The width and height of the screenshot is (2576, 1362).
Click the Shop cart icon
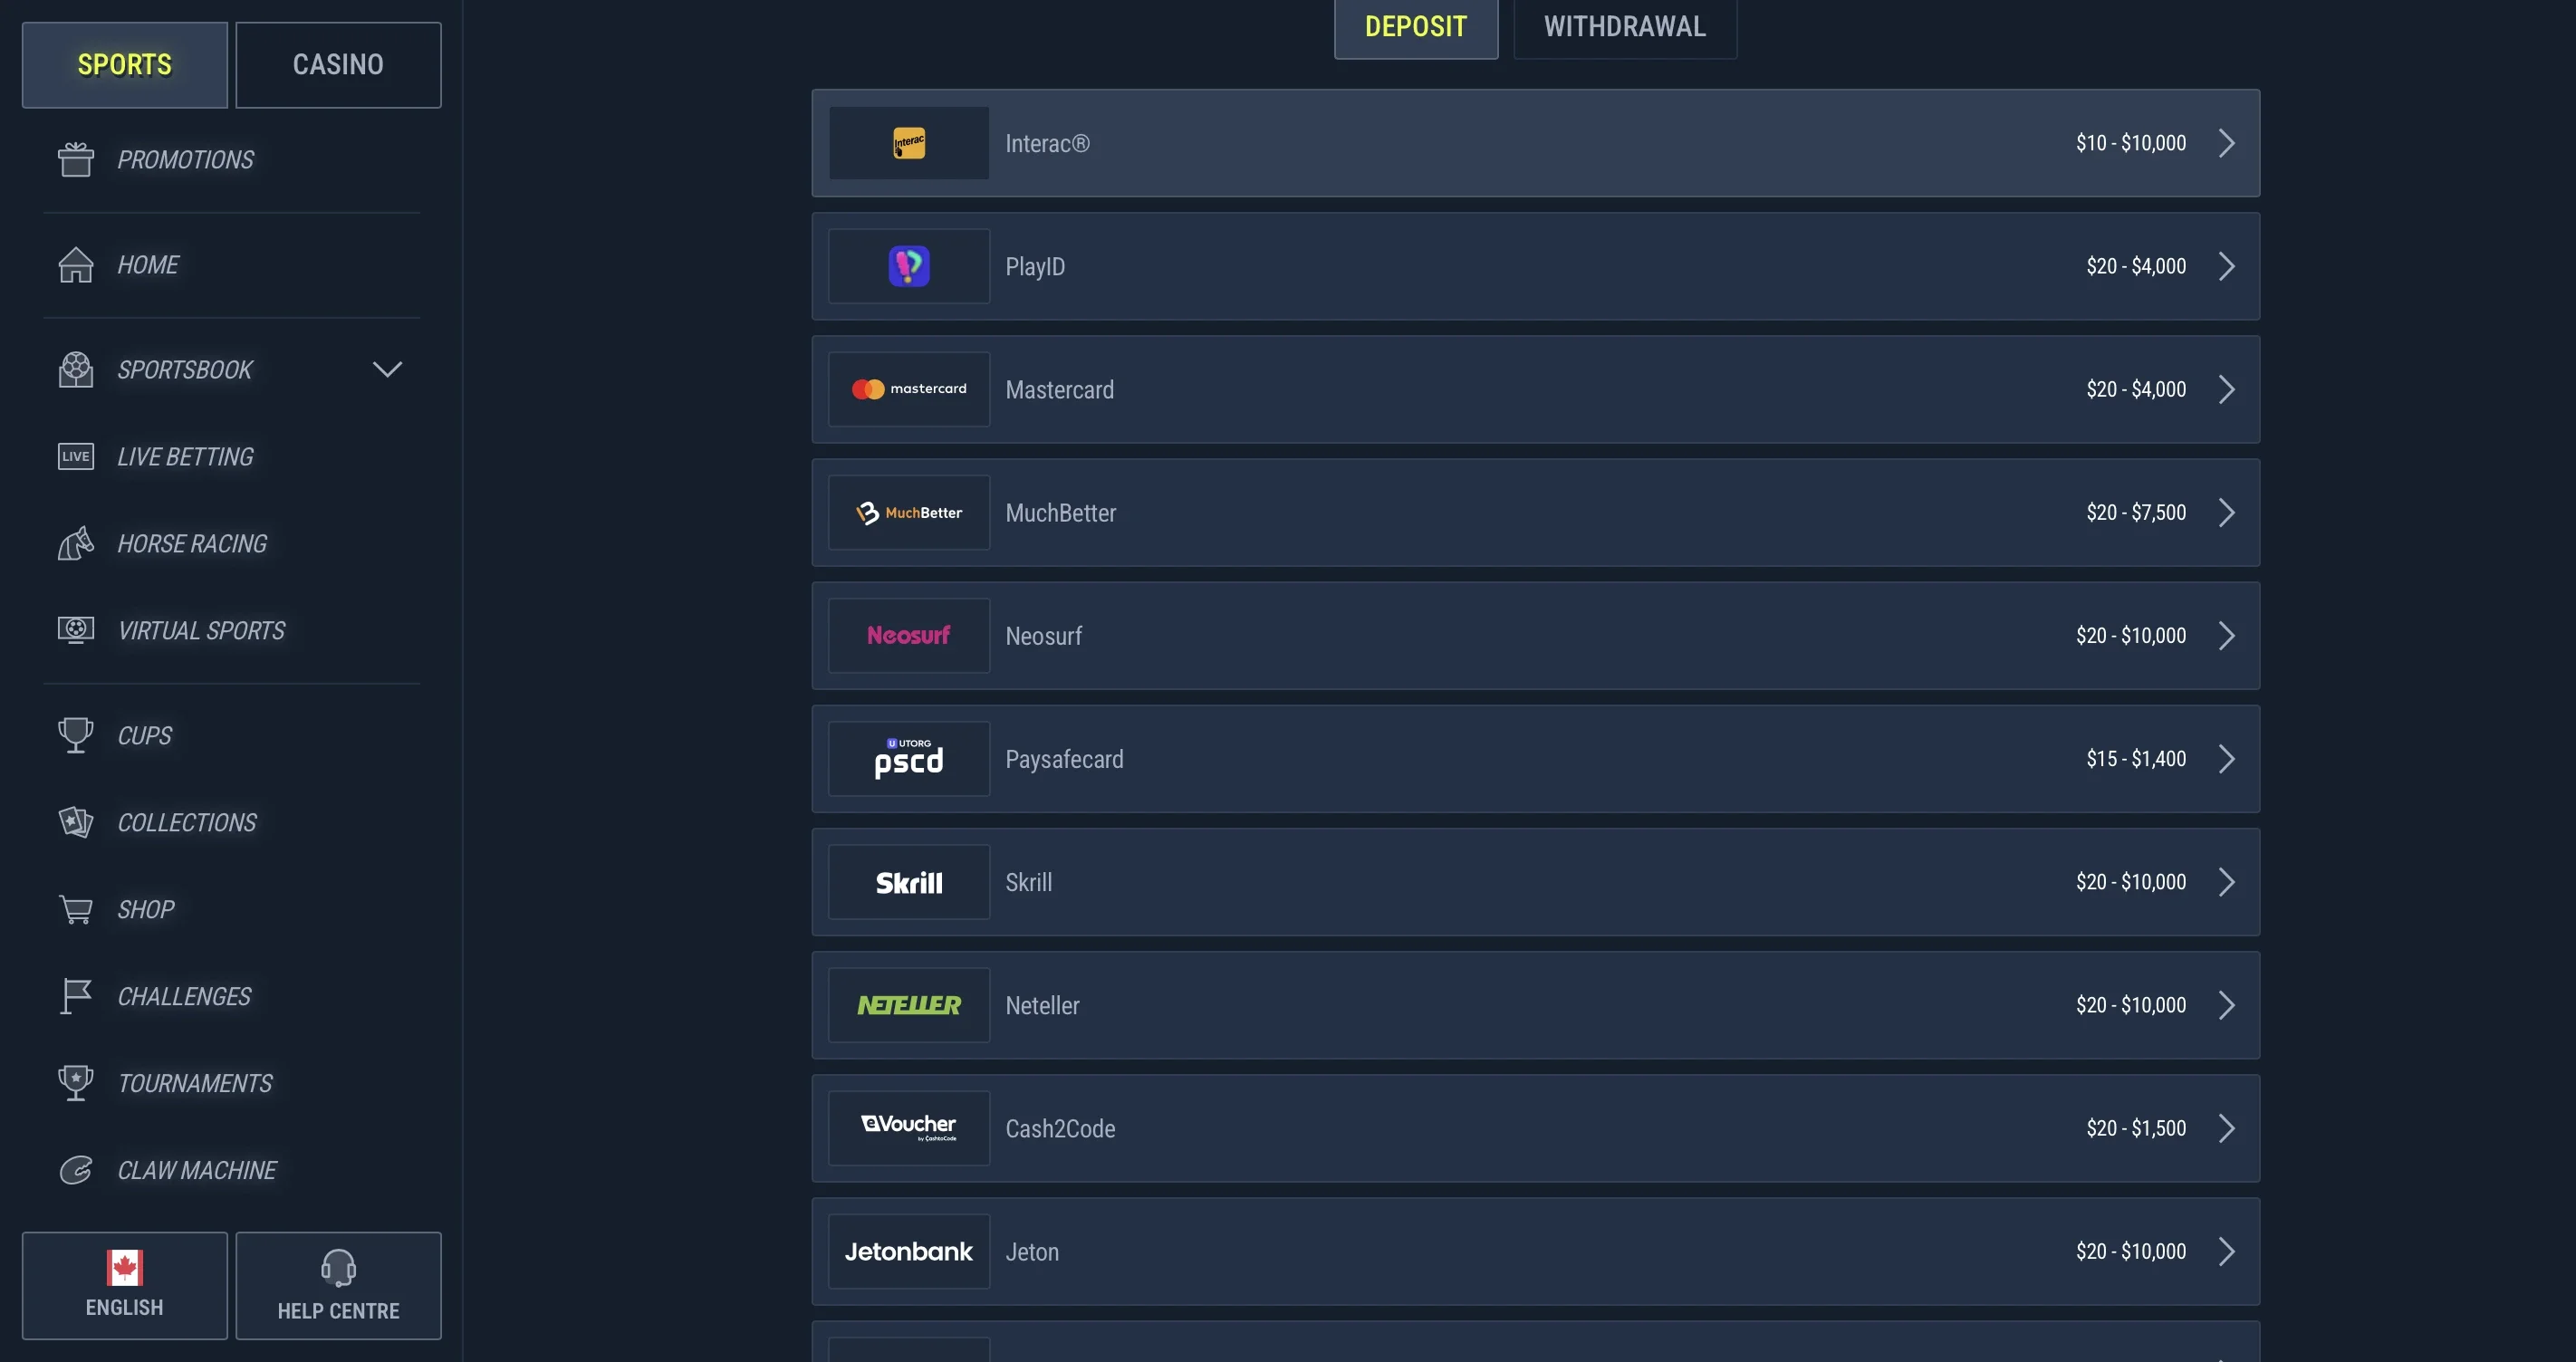(76, 910)
